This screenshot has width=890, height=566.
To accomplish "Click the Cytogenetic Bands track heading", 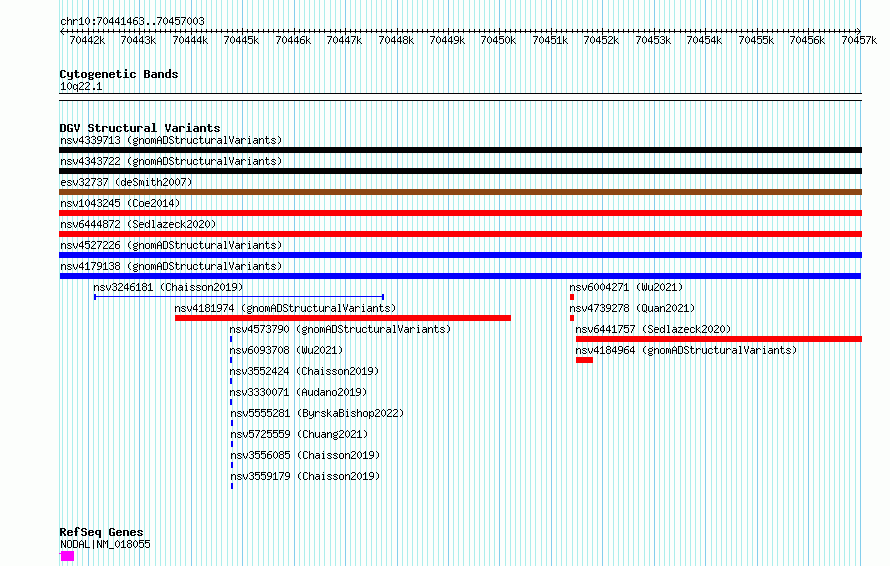I will pos(119,74).
